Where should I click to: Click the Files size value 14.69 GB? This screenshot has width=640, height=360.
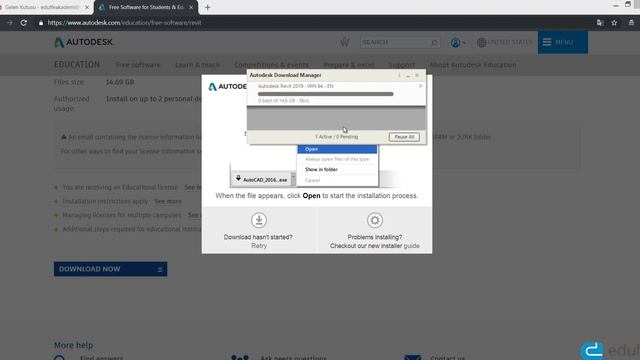(x=120, y=82)
